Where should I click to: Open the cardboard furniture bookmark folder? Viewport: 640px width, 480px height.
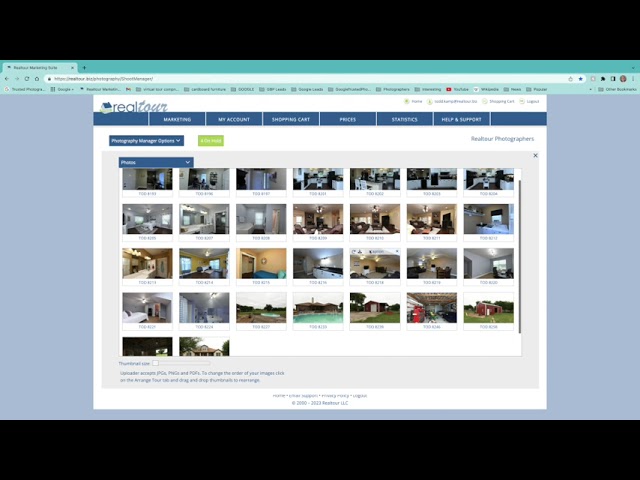(205, 89)
